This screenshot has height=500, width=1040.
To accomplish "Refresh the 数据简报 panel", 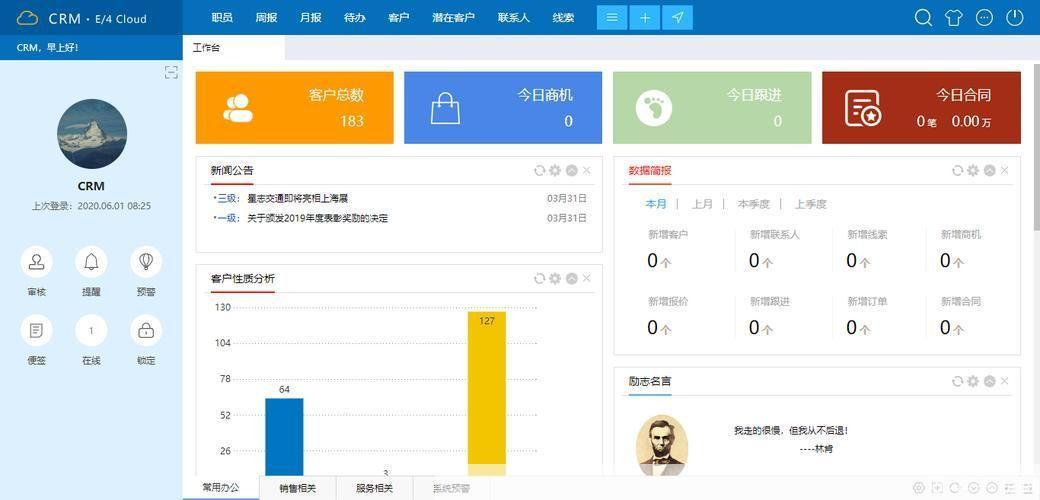I will 957,170.
